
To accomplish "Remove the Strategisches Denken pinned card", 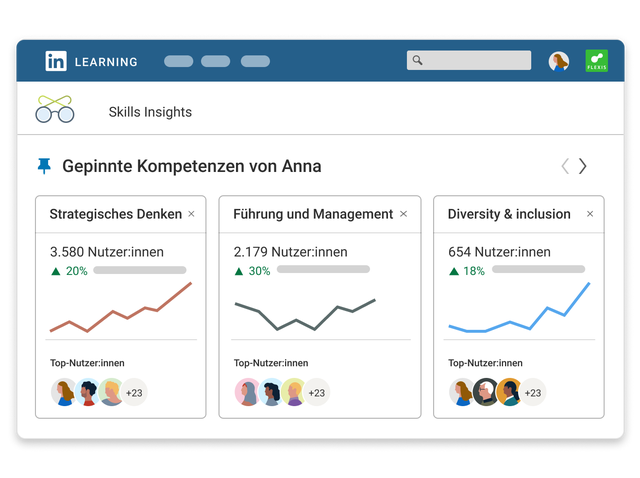I will coord(191,214).
